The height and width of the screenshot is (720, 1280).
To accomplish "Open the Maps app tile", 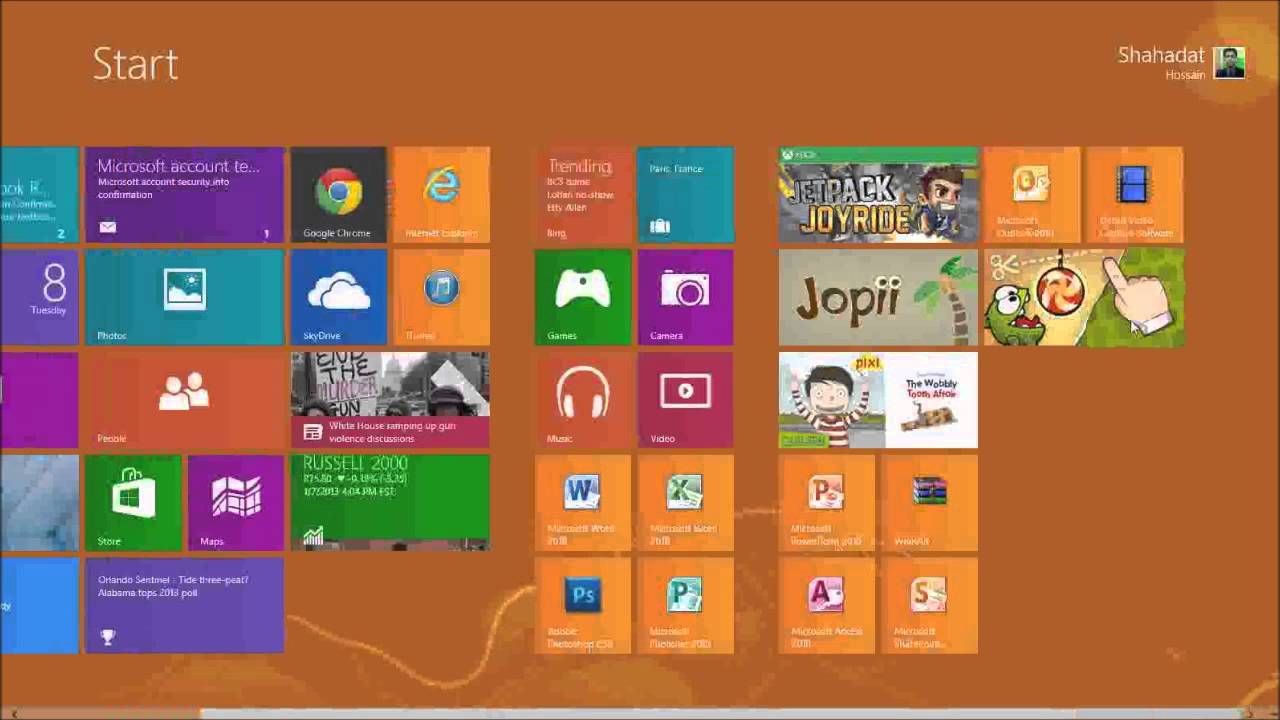I will click(x=236, y=504).
